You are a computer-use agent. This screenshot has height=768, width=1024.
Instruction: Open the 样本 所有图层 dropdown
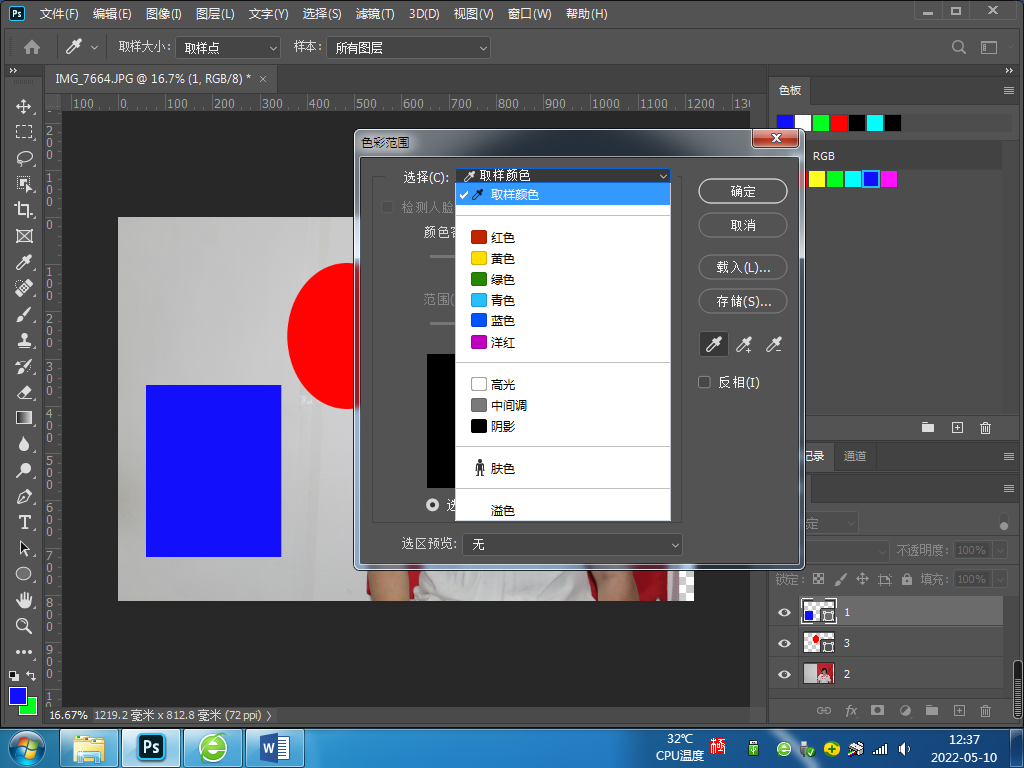click(408, 47)
